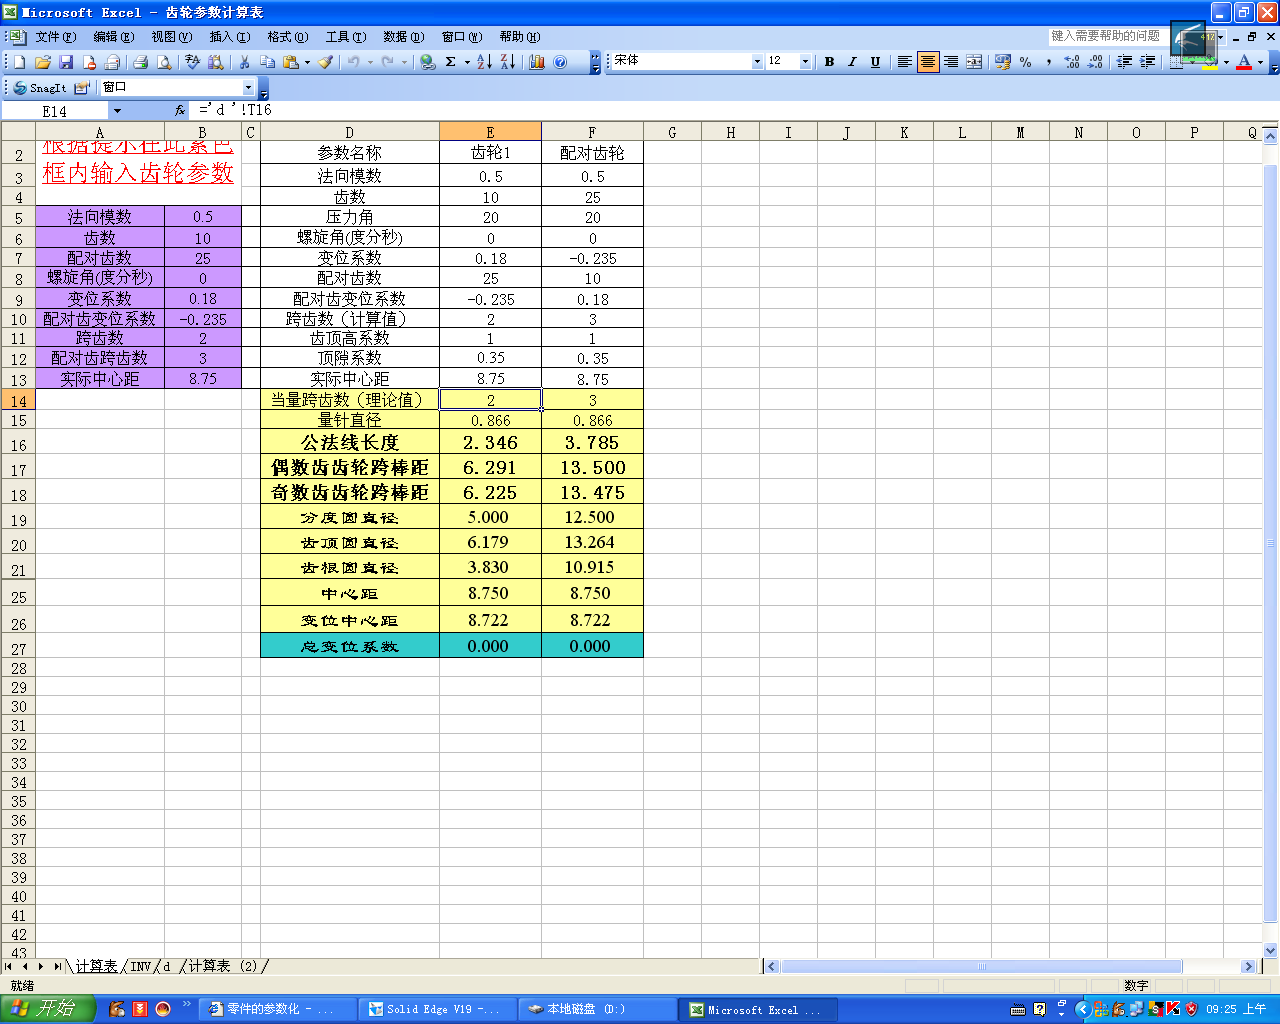Image resolution: width=1280 pixels, height=1024 pixels.
Task: Click the AutoSum sigma icon
Action: point(451,62)
